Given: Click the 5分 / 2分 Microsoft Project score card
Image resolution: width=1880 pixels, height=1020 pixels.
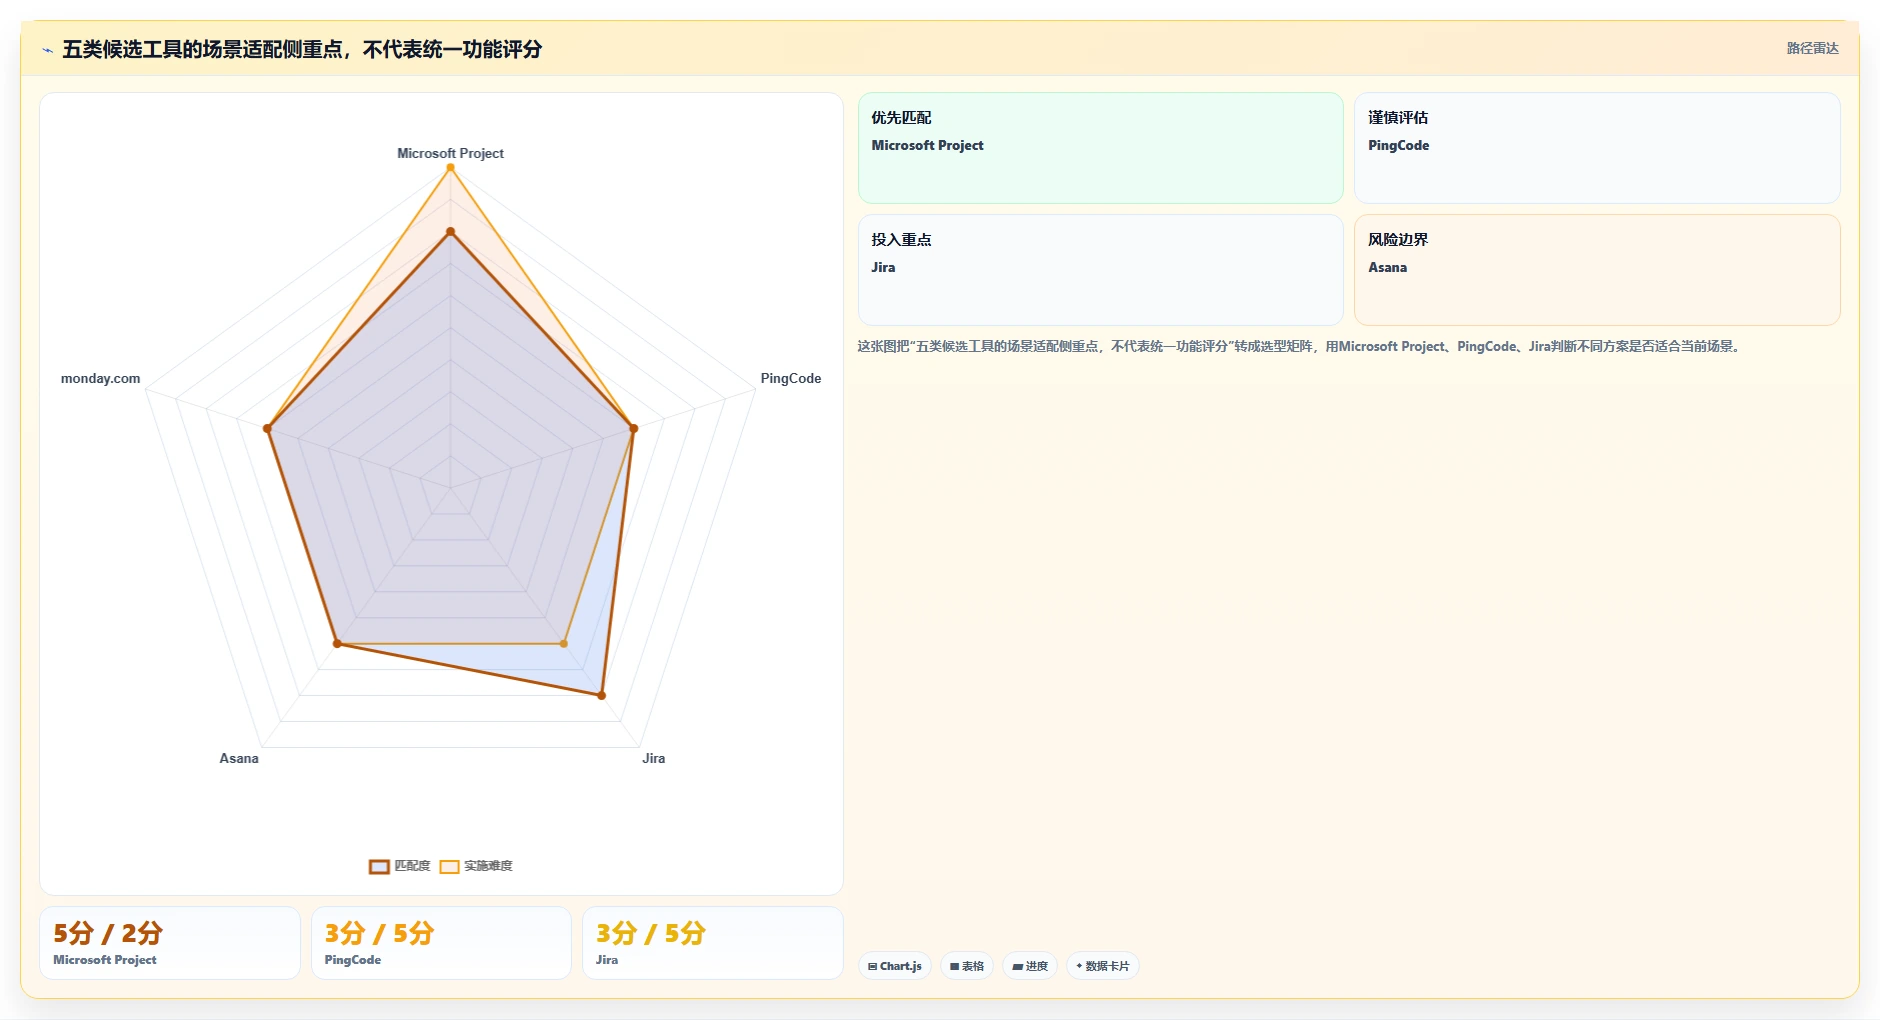Looking at the screenshot, I should point(170,943).
